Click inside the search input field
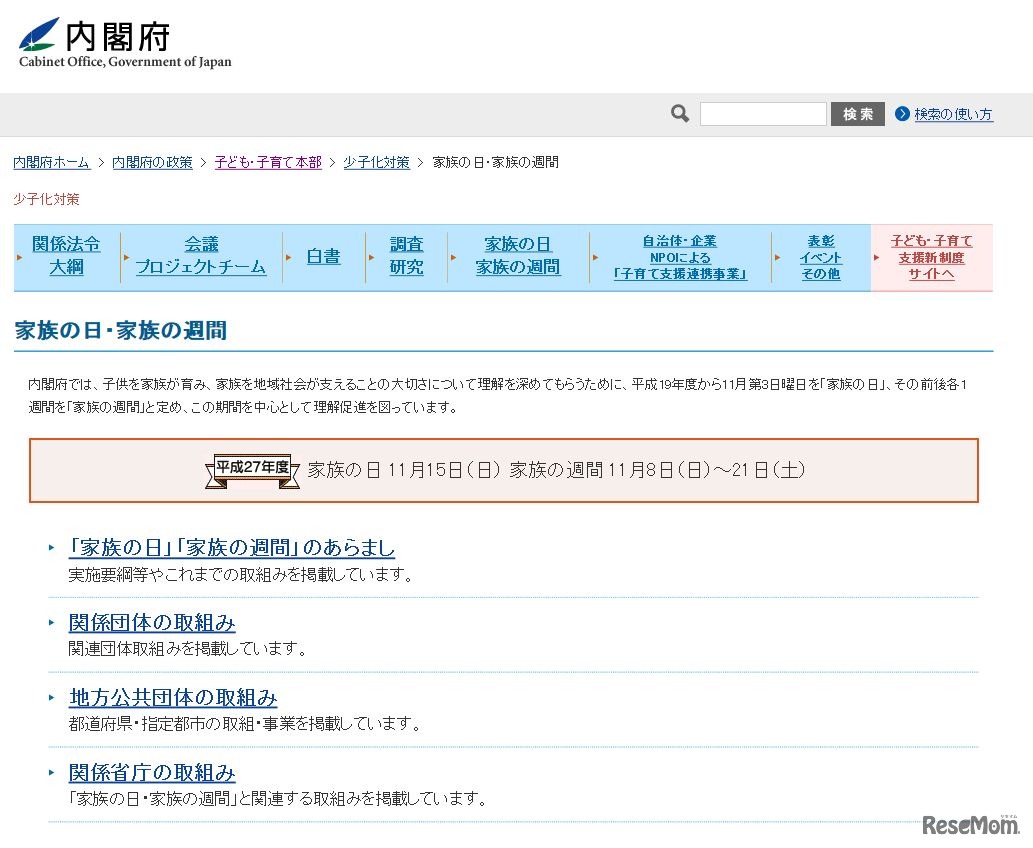Image resolution: width=1033 pixels, height=848 pixels. pos(763,113)
